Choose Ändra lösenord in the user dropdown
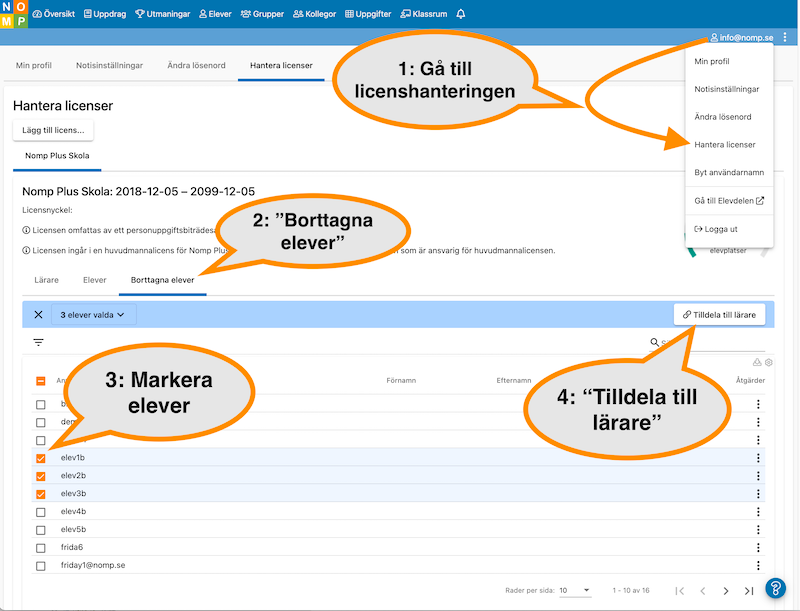The width and height of the screenshot is (800, 611). coord(722,117)
